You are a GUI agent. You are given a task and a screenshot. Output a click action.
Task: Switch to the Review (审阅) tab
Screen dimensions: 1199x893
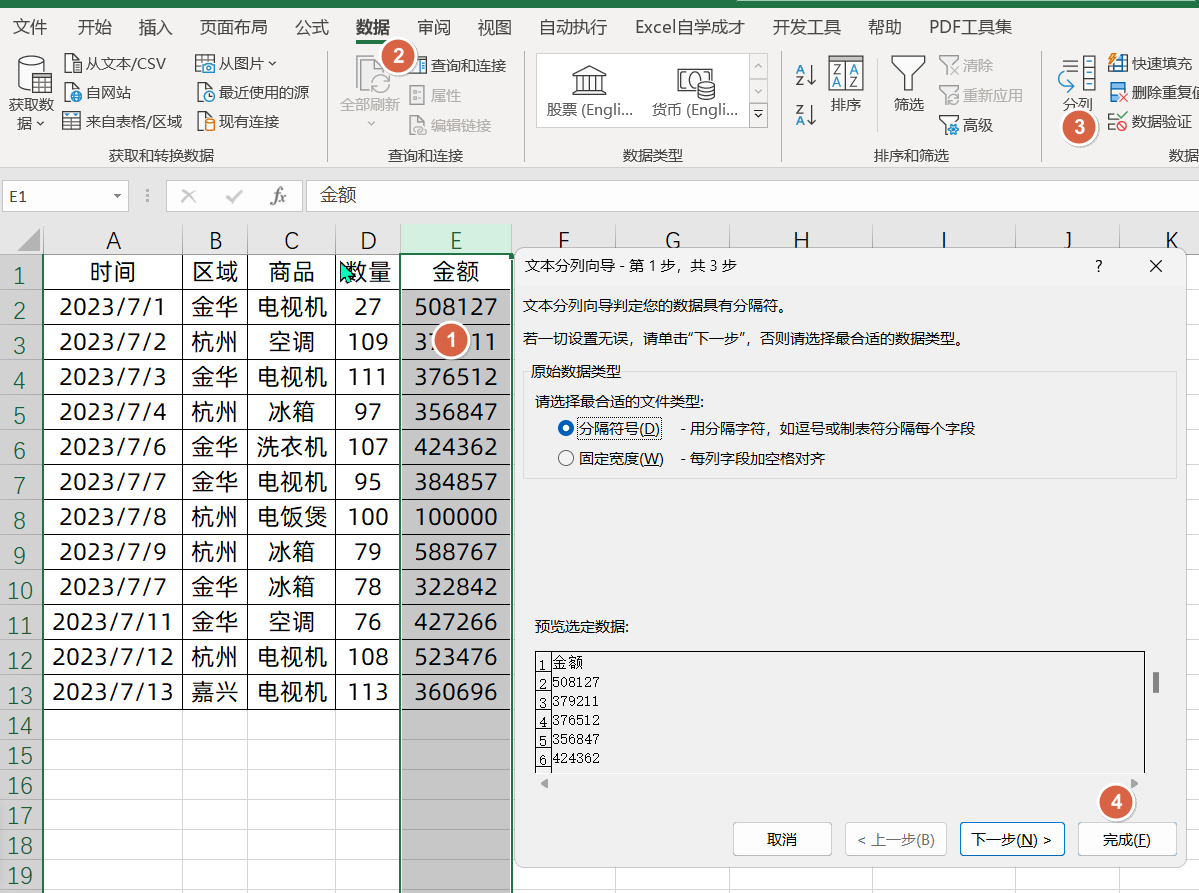[434, 28]
